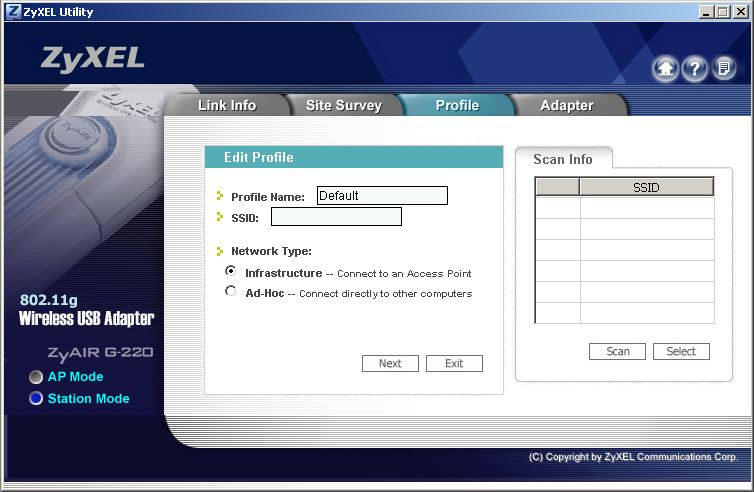Maximize the ZyXEL Utility window

(x=722, y=12)
